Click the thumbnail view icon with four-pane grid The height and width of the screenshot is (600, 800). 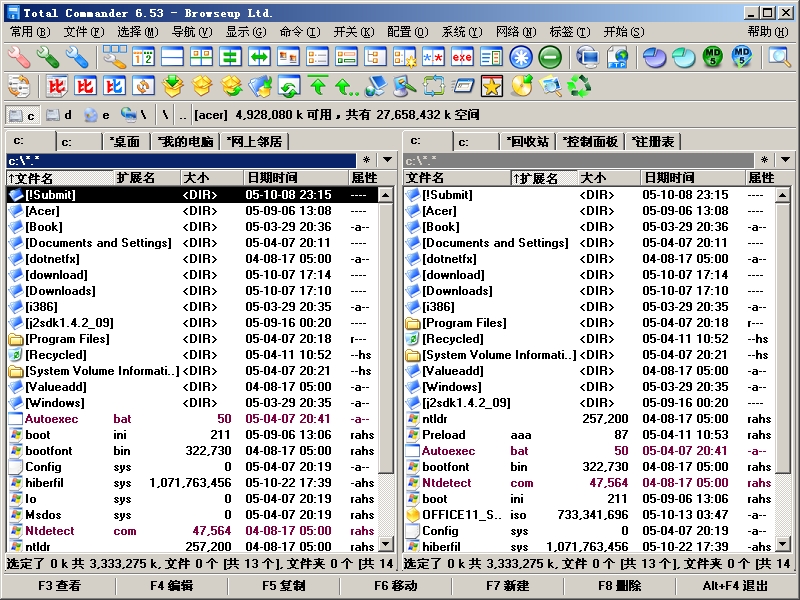[x=201, y=57]
